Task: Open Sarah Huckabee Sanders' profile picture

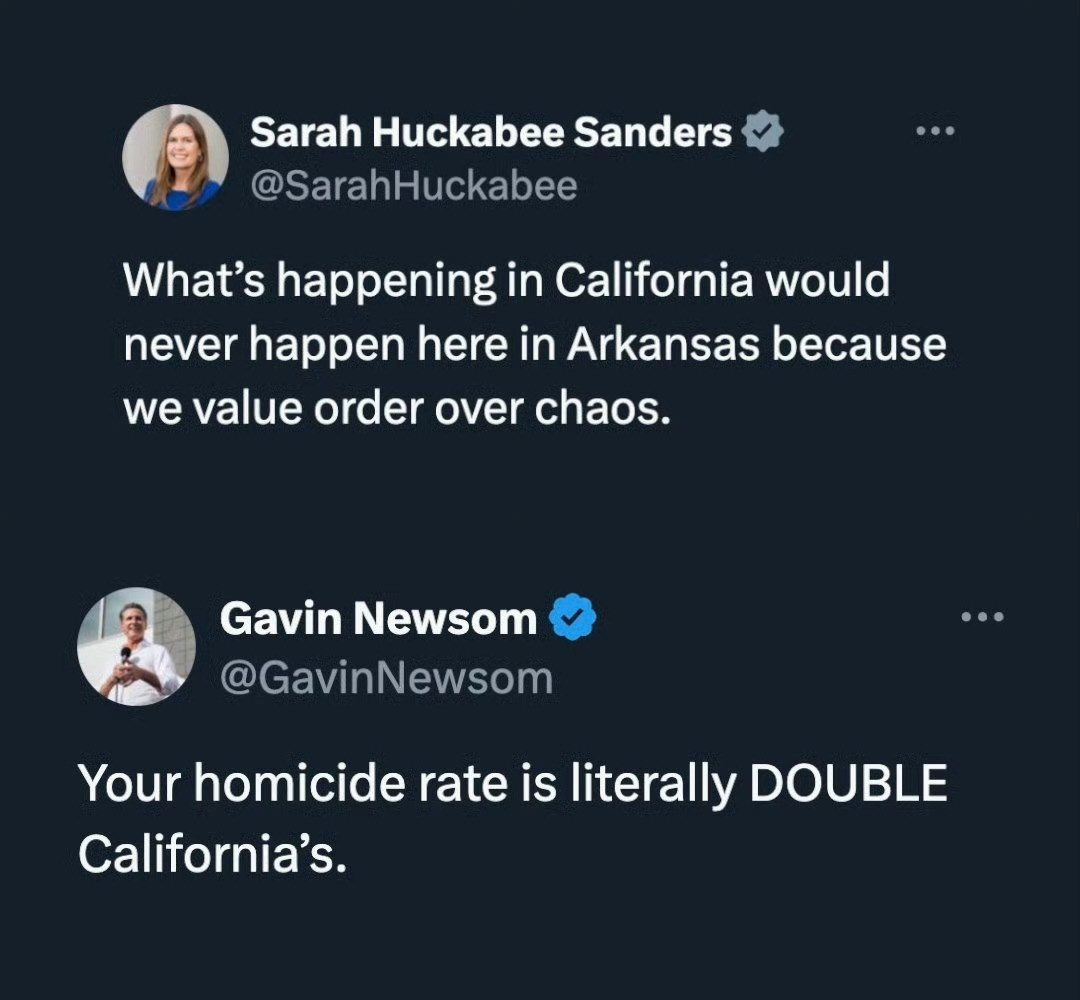Action: (175, 157)
